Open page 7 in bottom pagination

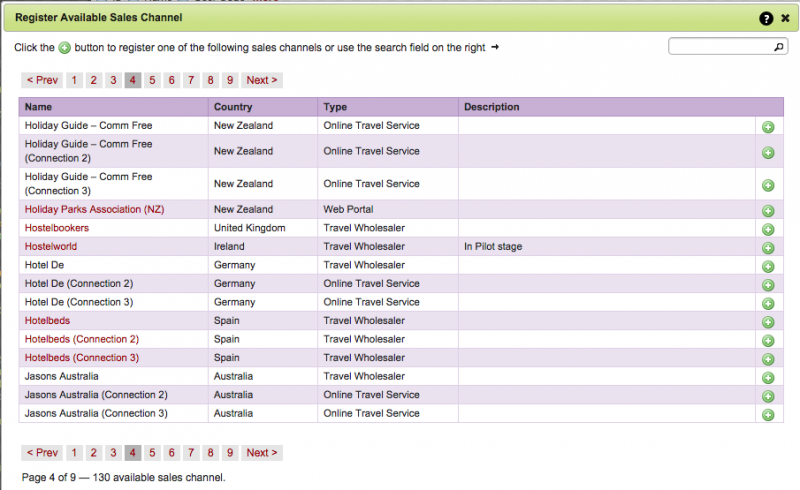(x=191, y=453)
